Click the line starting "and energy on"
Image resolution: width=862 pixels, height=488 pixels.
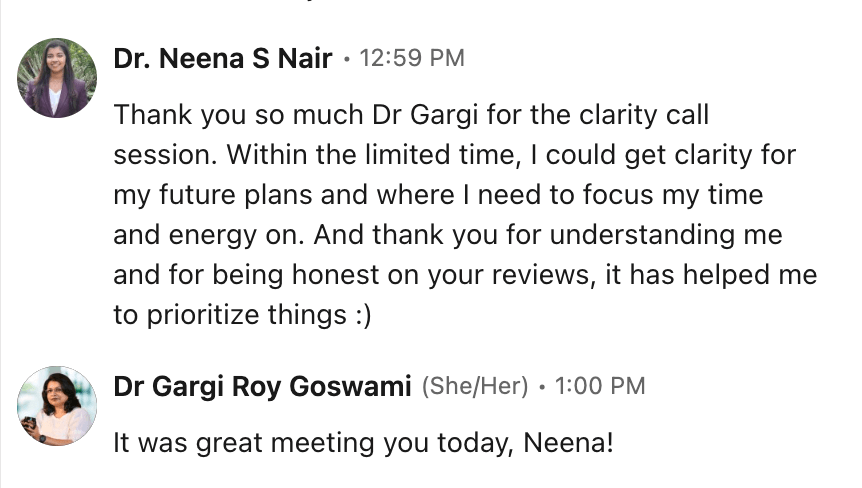tap(448, 235)
